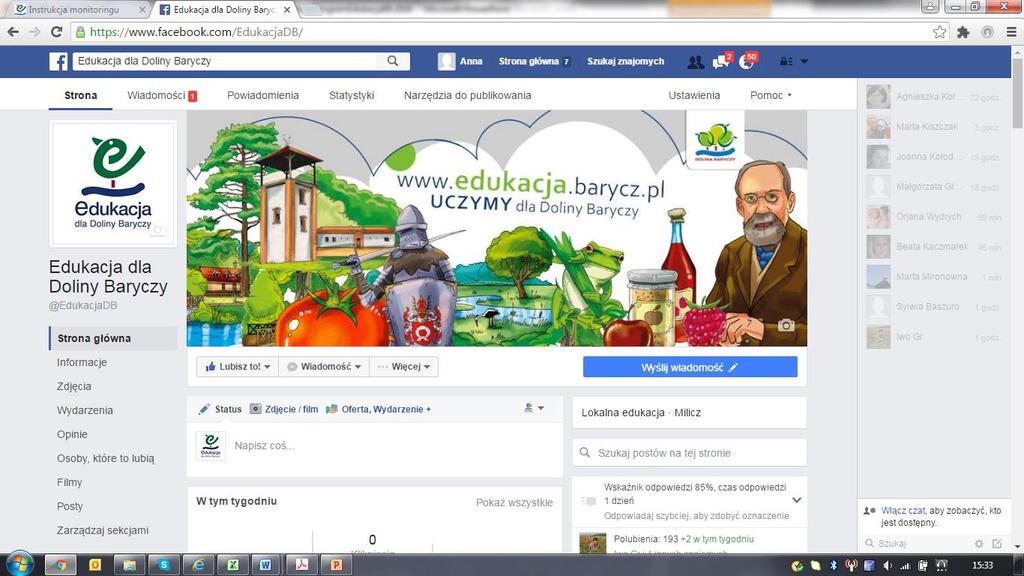Screen dimensions: 1024x576
Task: Click the Wyślij wiadomość button
Action: coord(690,367)
